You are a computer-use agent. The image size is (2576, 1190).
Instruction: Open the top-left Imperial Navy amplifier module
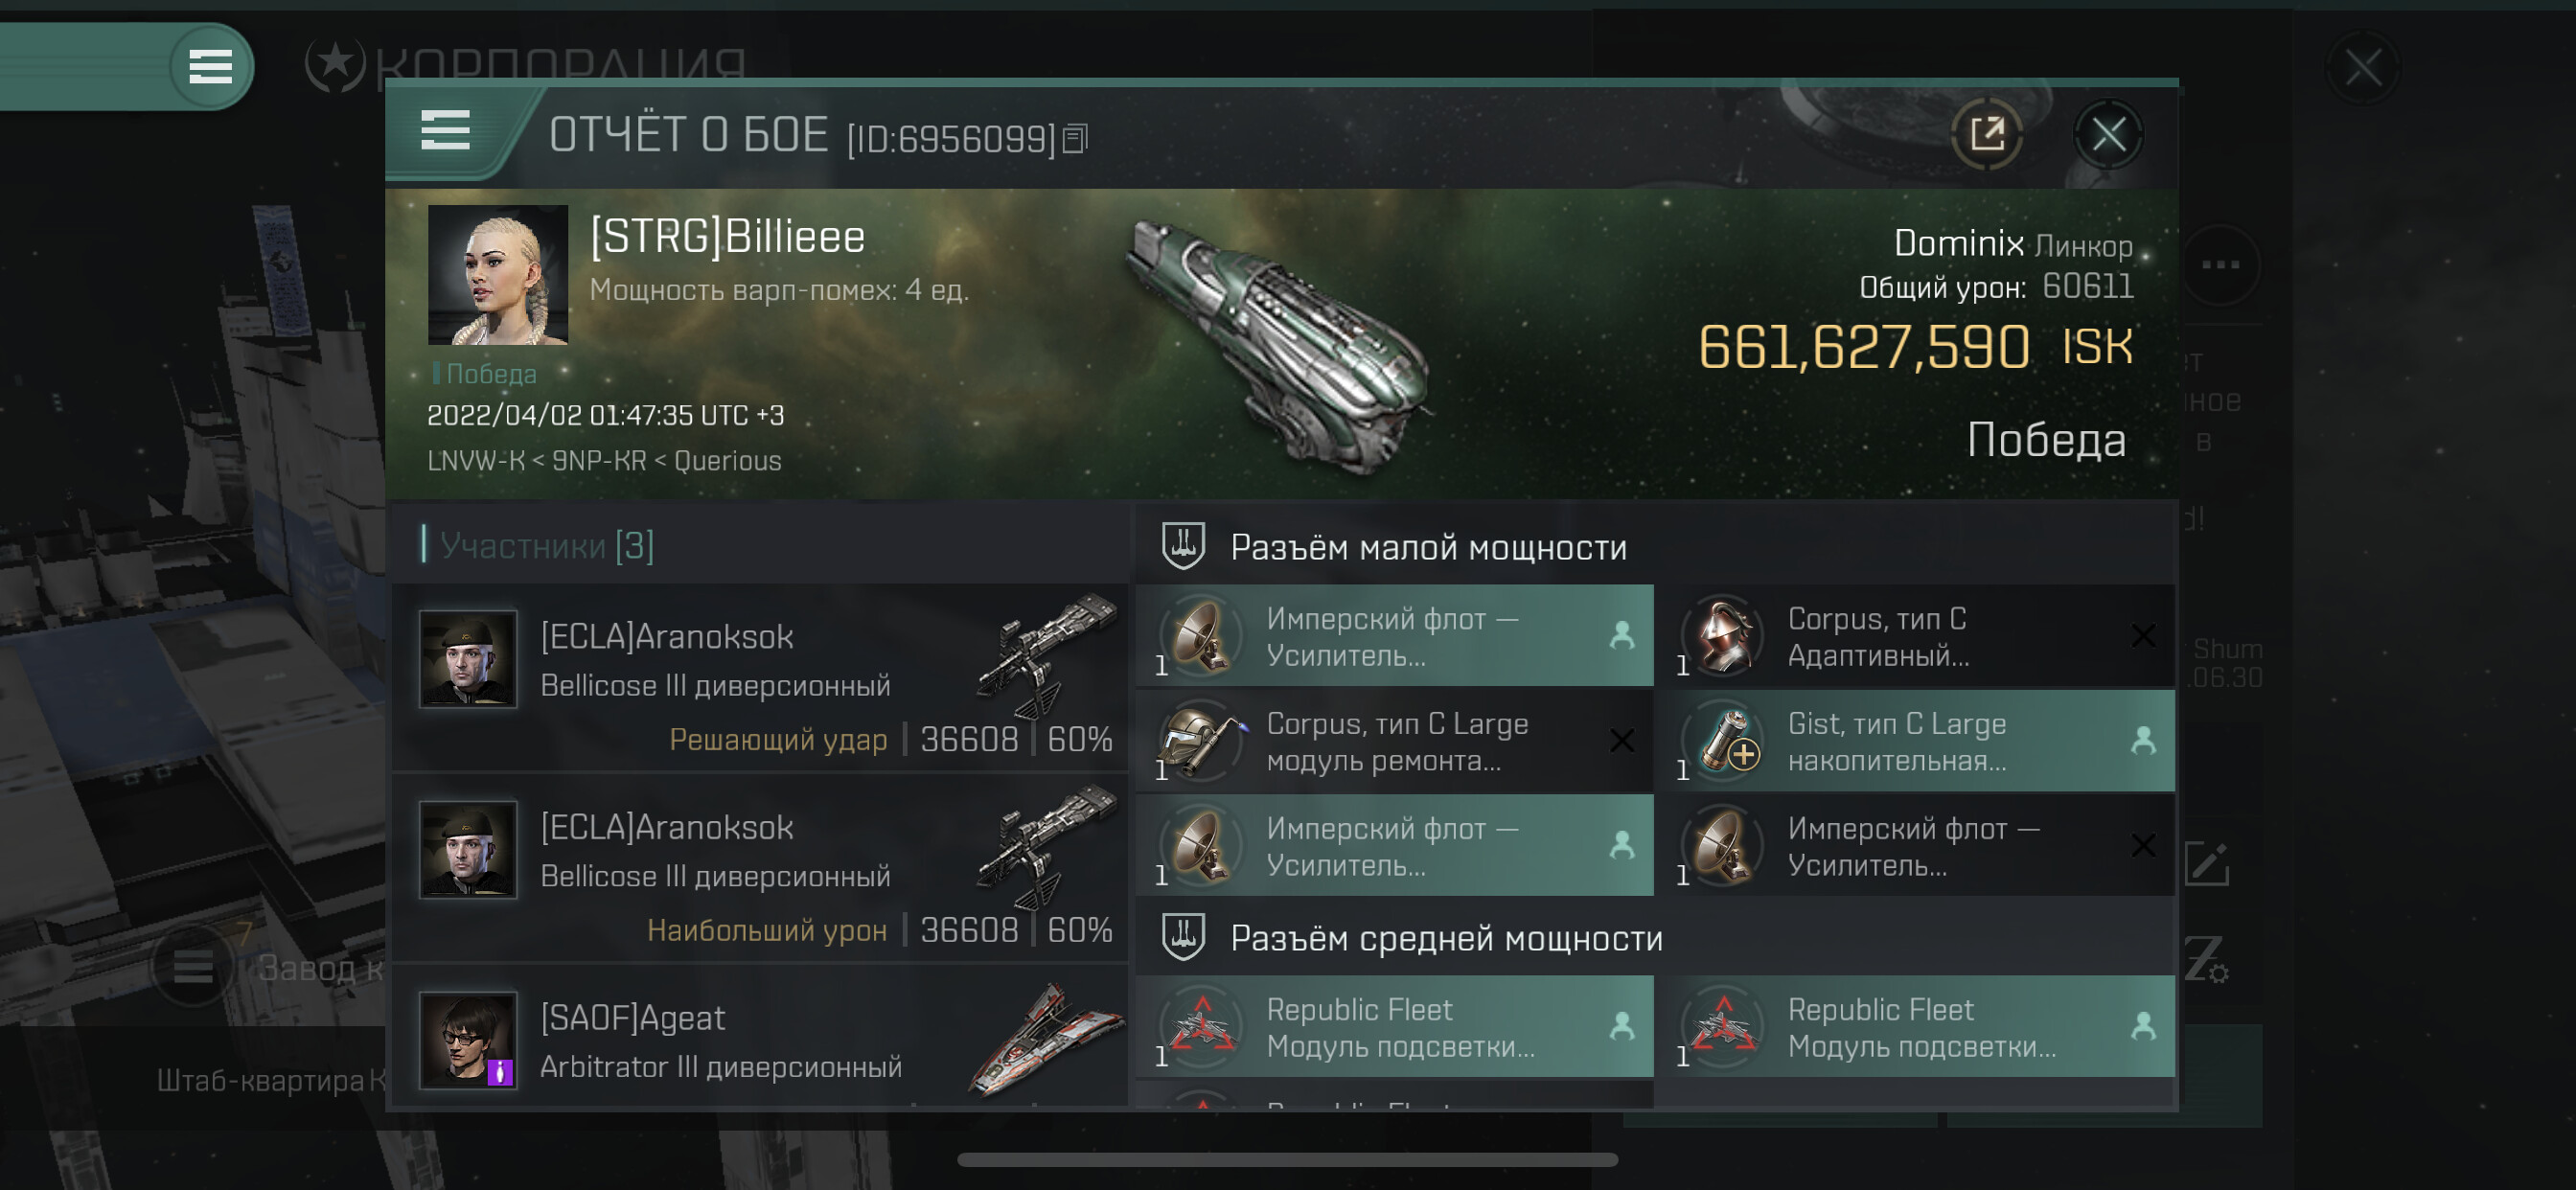coord(1395,636)
